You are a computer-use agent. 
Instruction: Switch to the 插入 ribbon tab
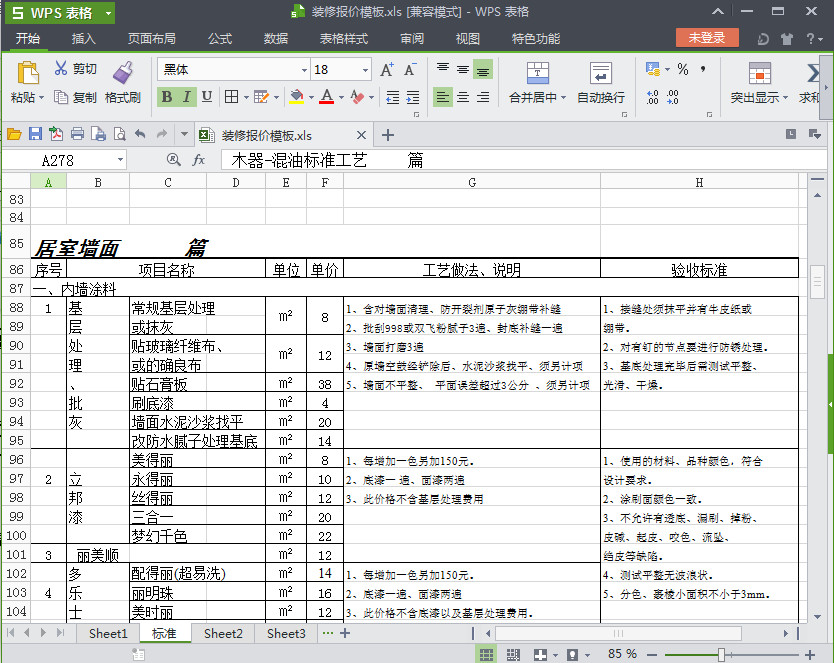83,39
